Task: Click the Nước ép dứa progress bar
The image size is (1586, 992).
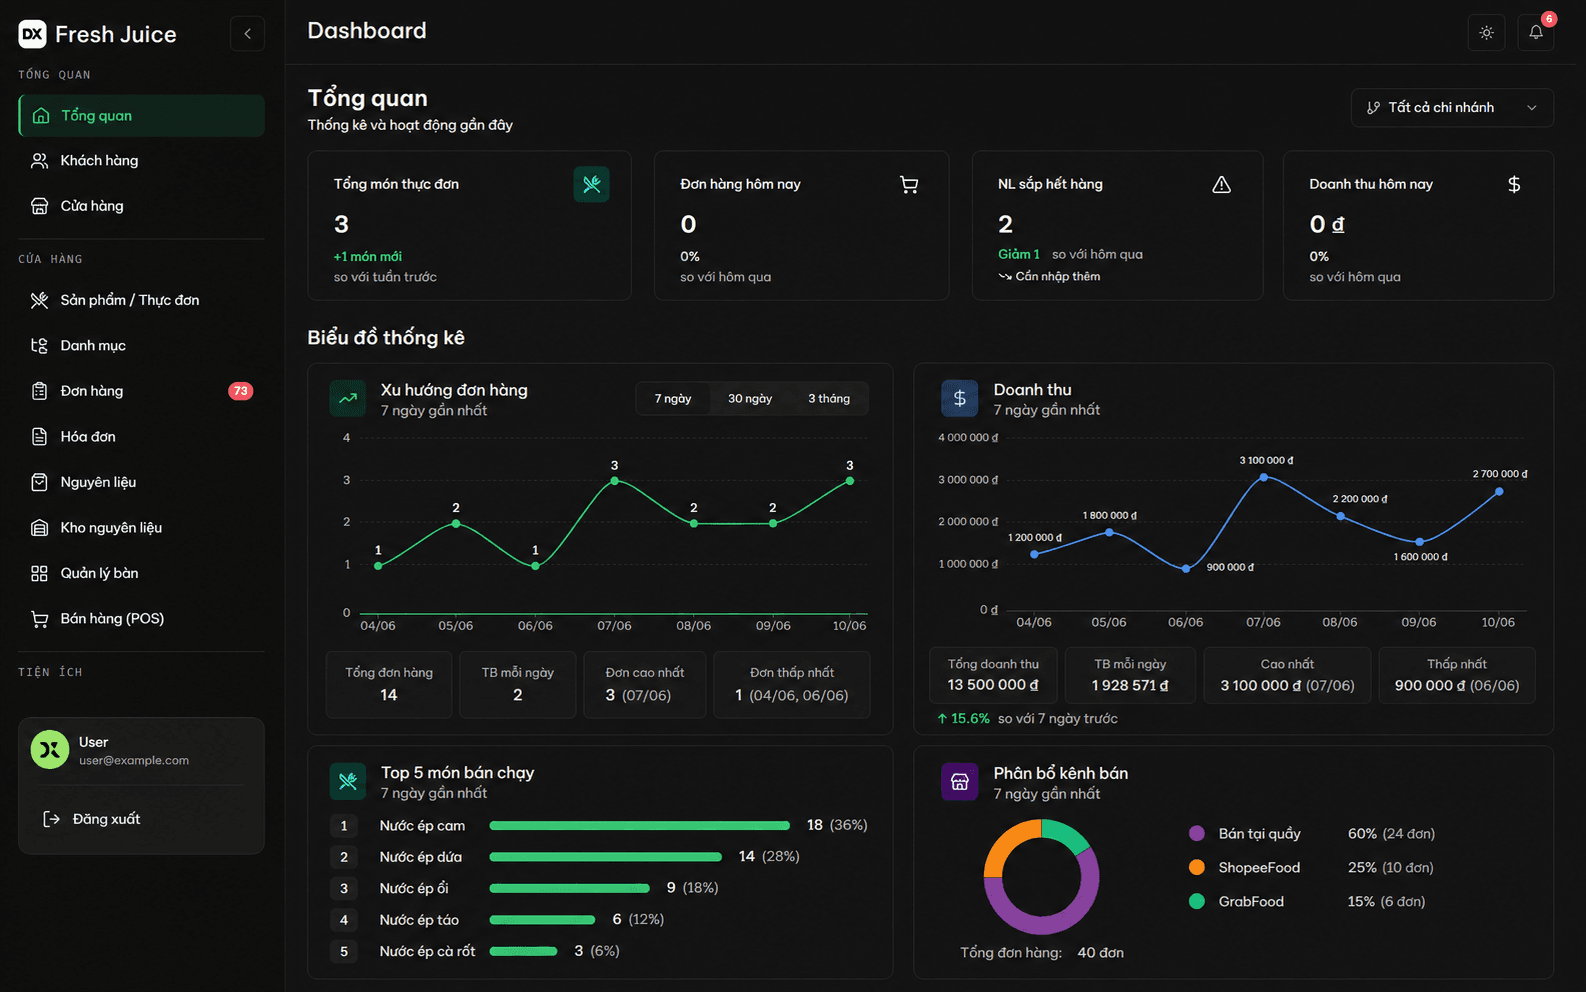Action: (606, 857)
